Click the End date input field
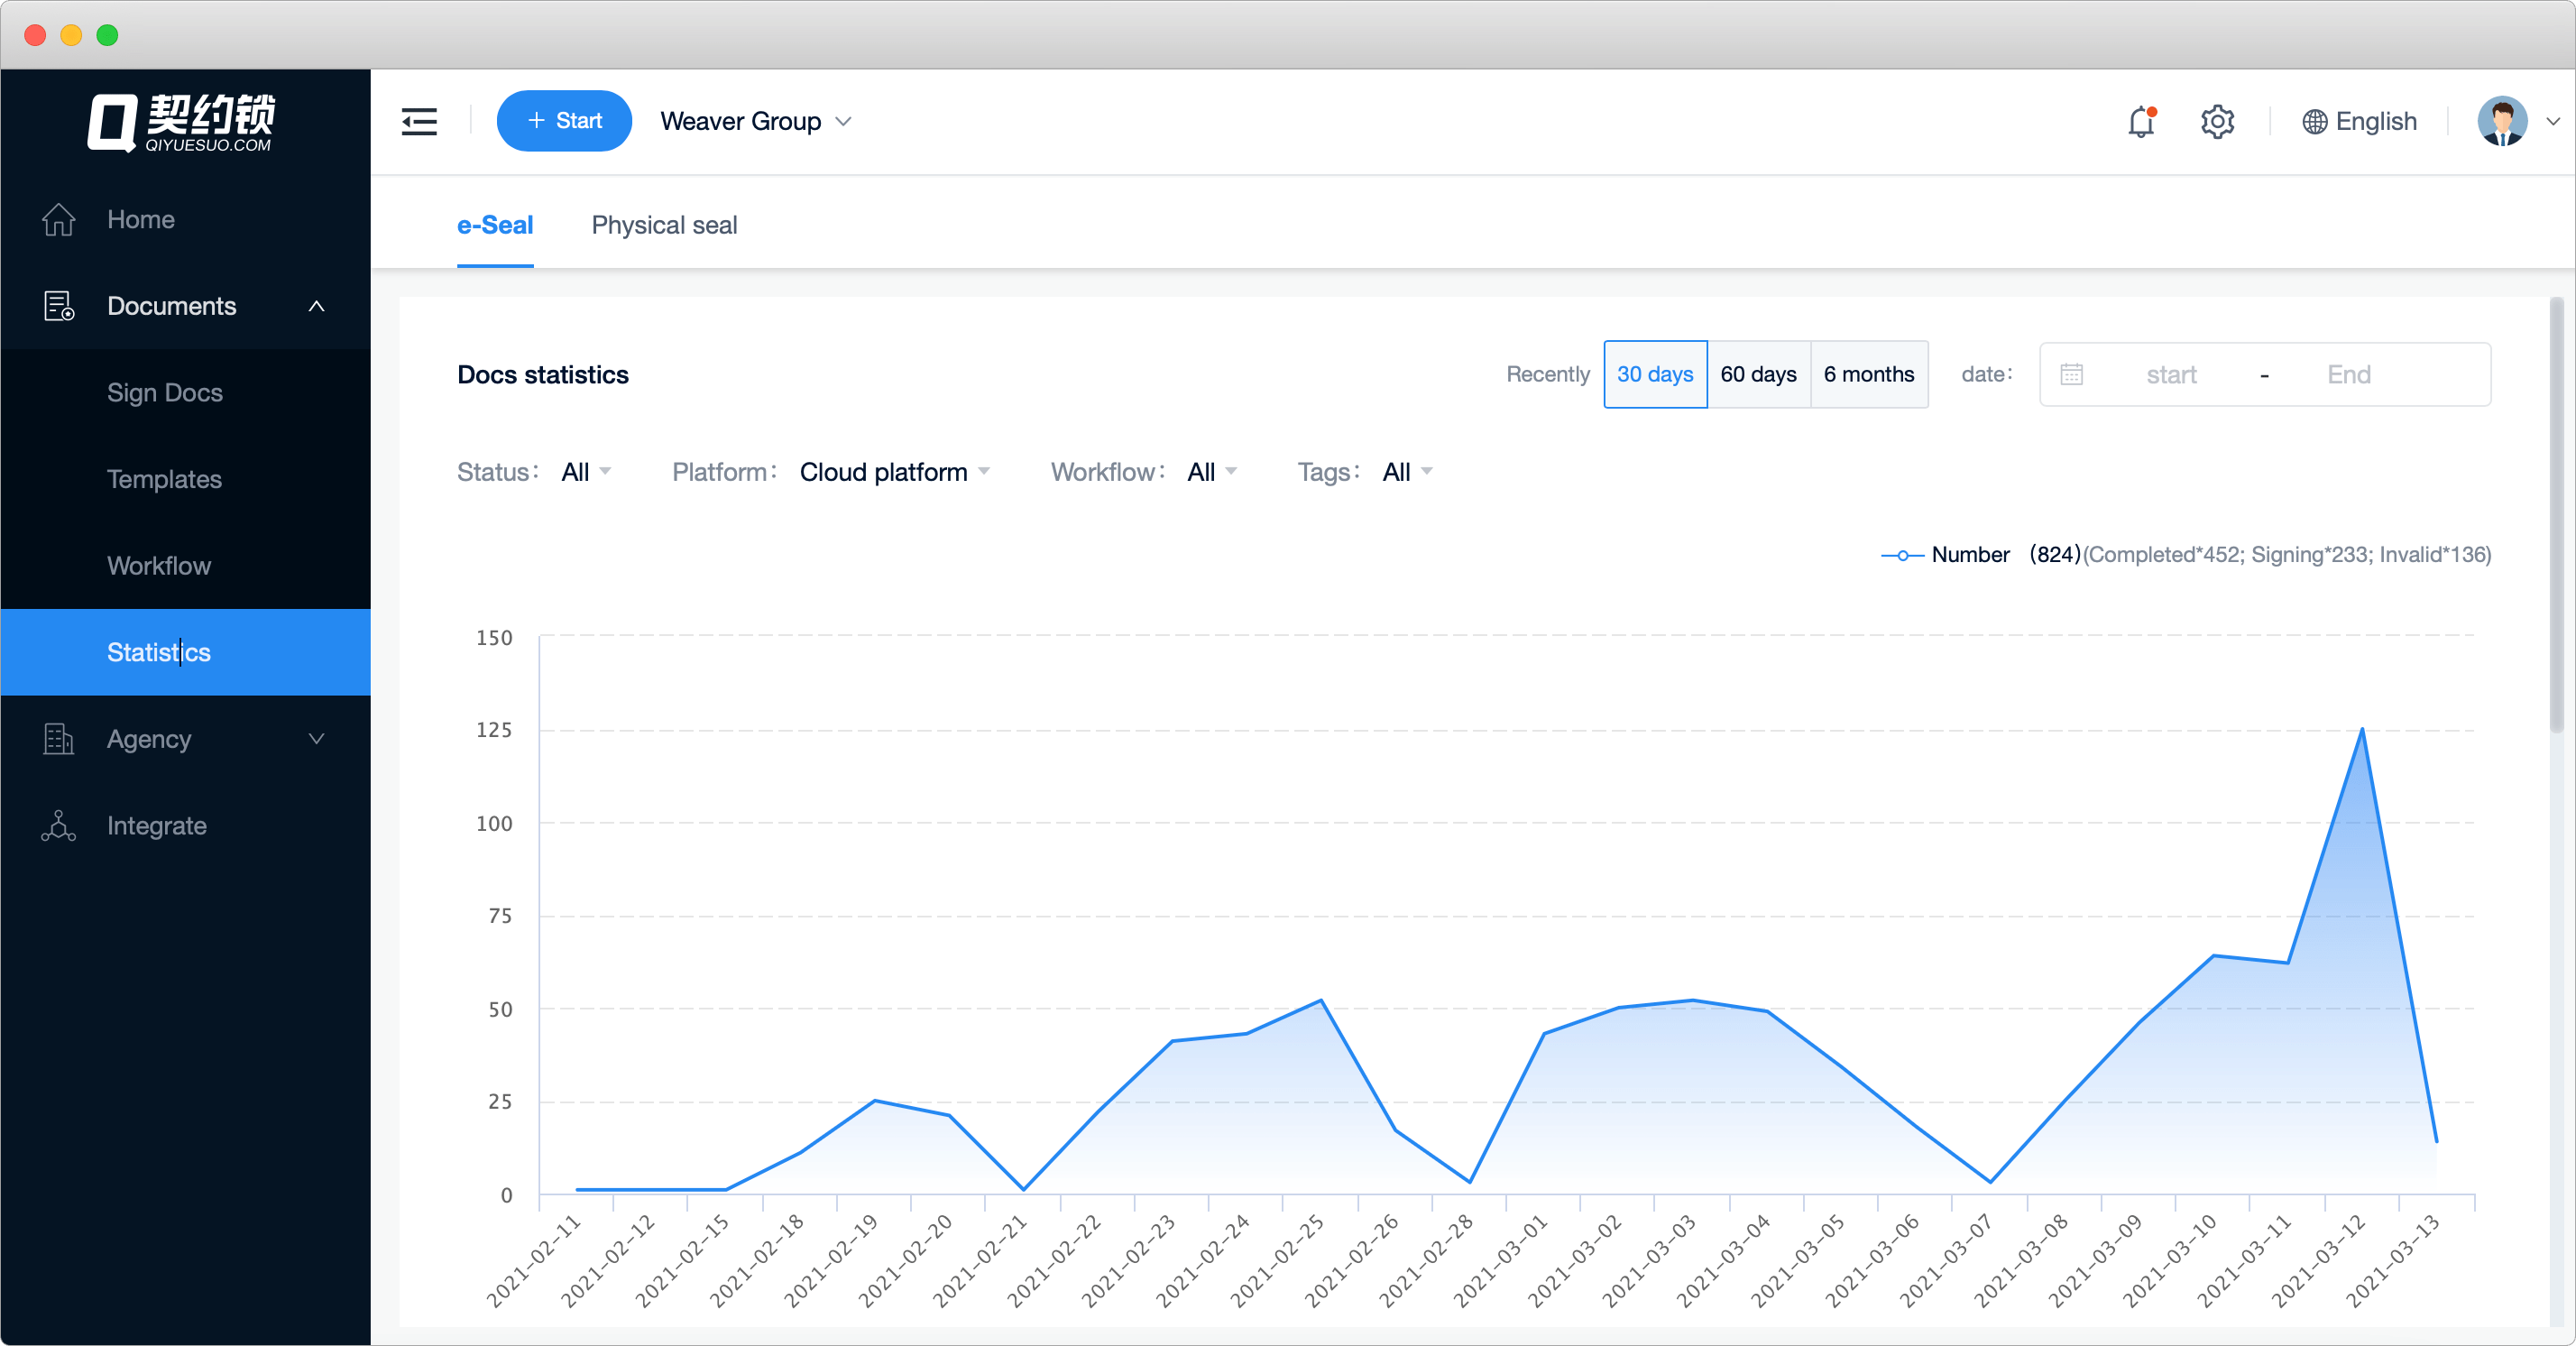 [2348, 374]
